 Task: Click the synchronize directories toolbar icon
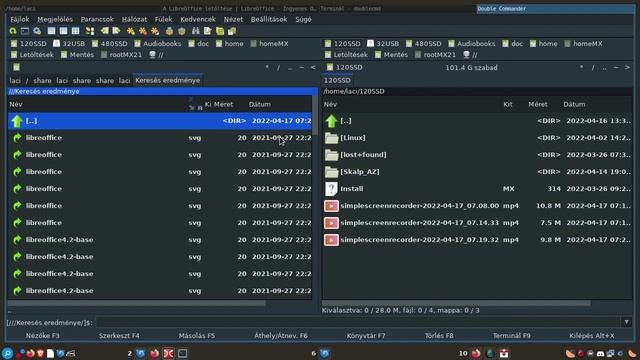pos(220,31)
